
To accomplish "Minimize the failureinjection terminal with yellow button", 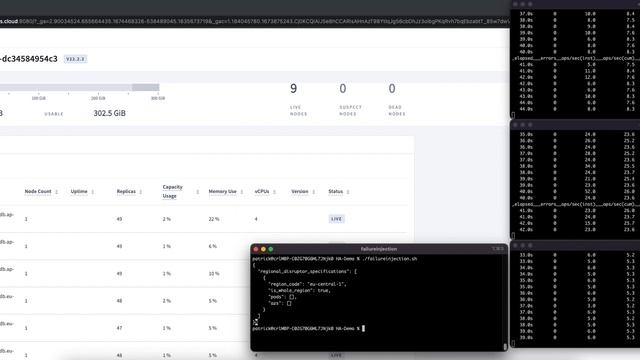I will coord(263,249).
